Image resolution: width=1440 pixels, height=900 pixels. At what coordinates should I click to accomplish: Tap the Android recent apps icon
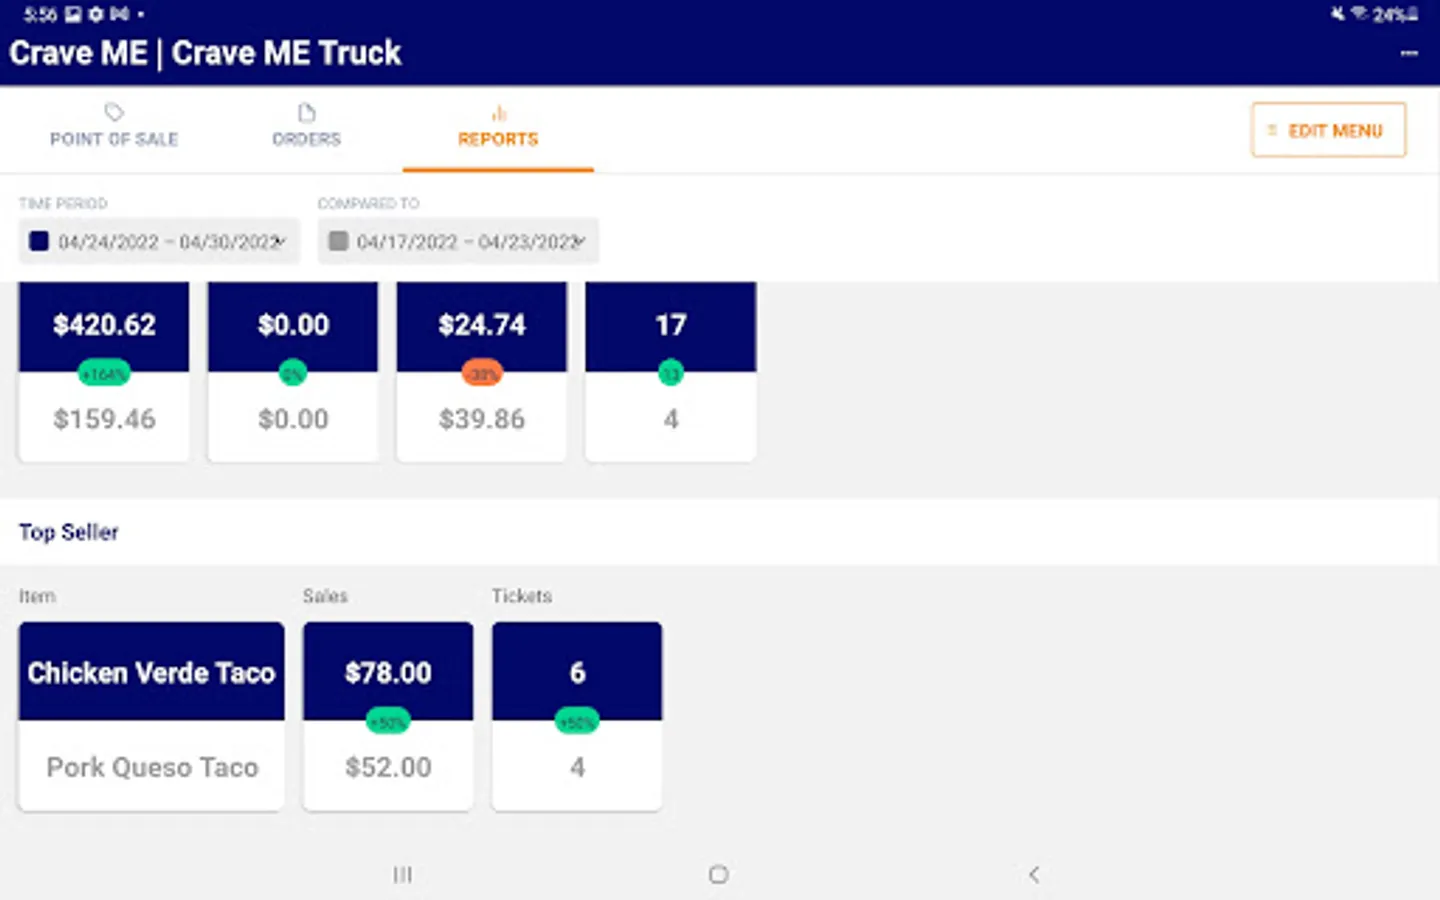[402, 875]
